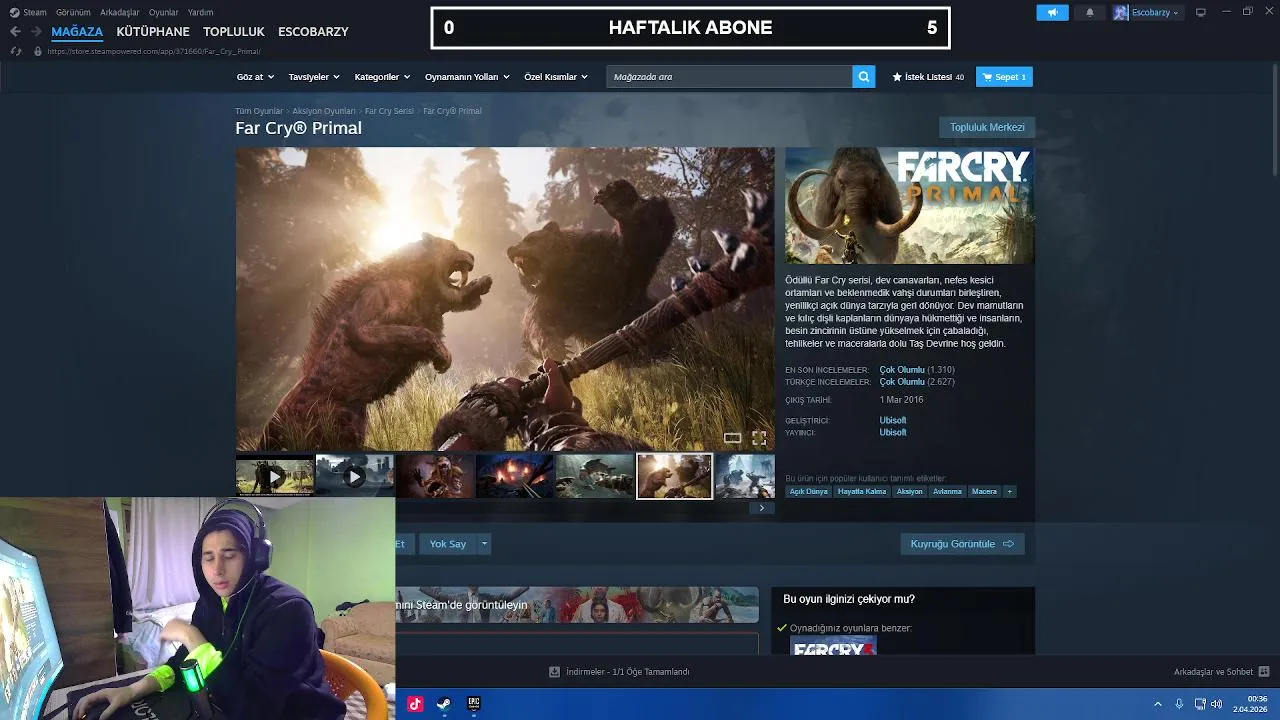
Task: Expand the Özel Kısımlar dropdown
Action: click(x=556, y=77)
